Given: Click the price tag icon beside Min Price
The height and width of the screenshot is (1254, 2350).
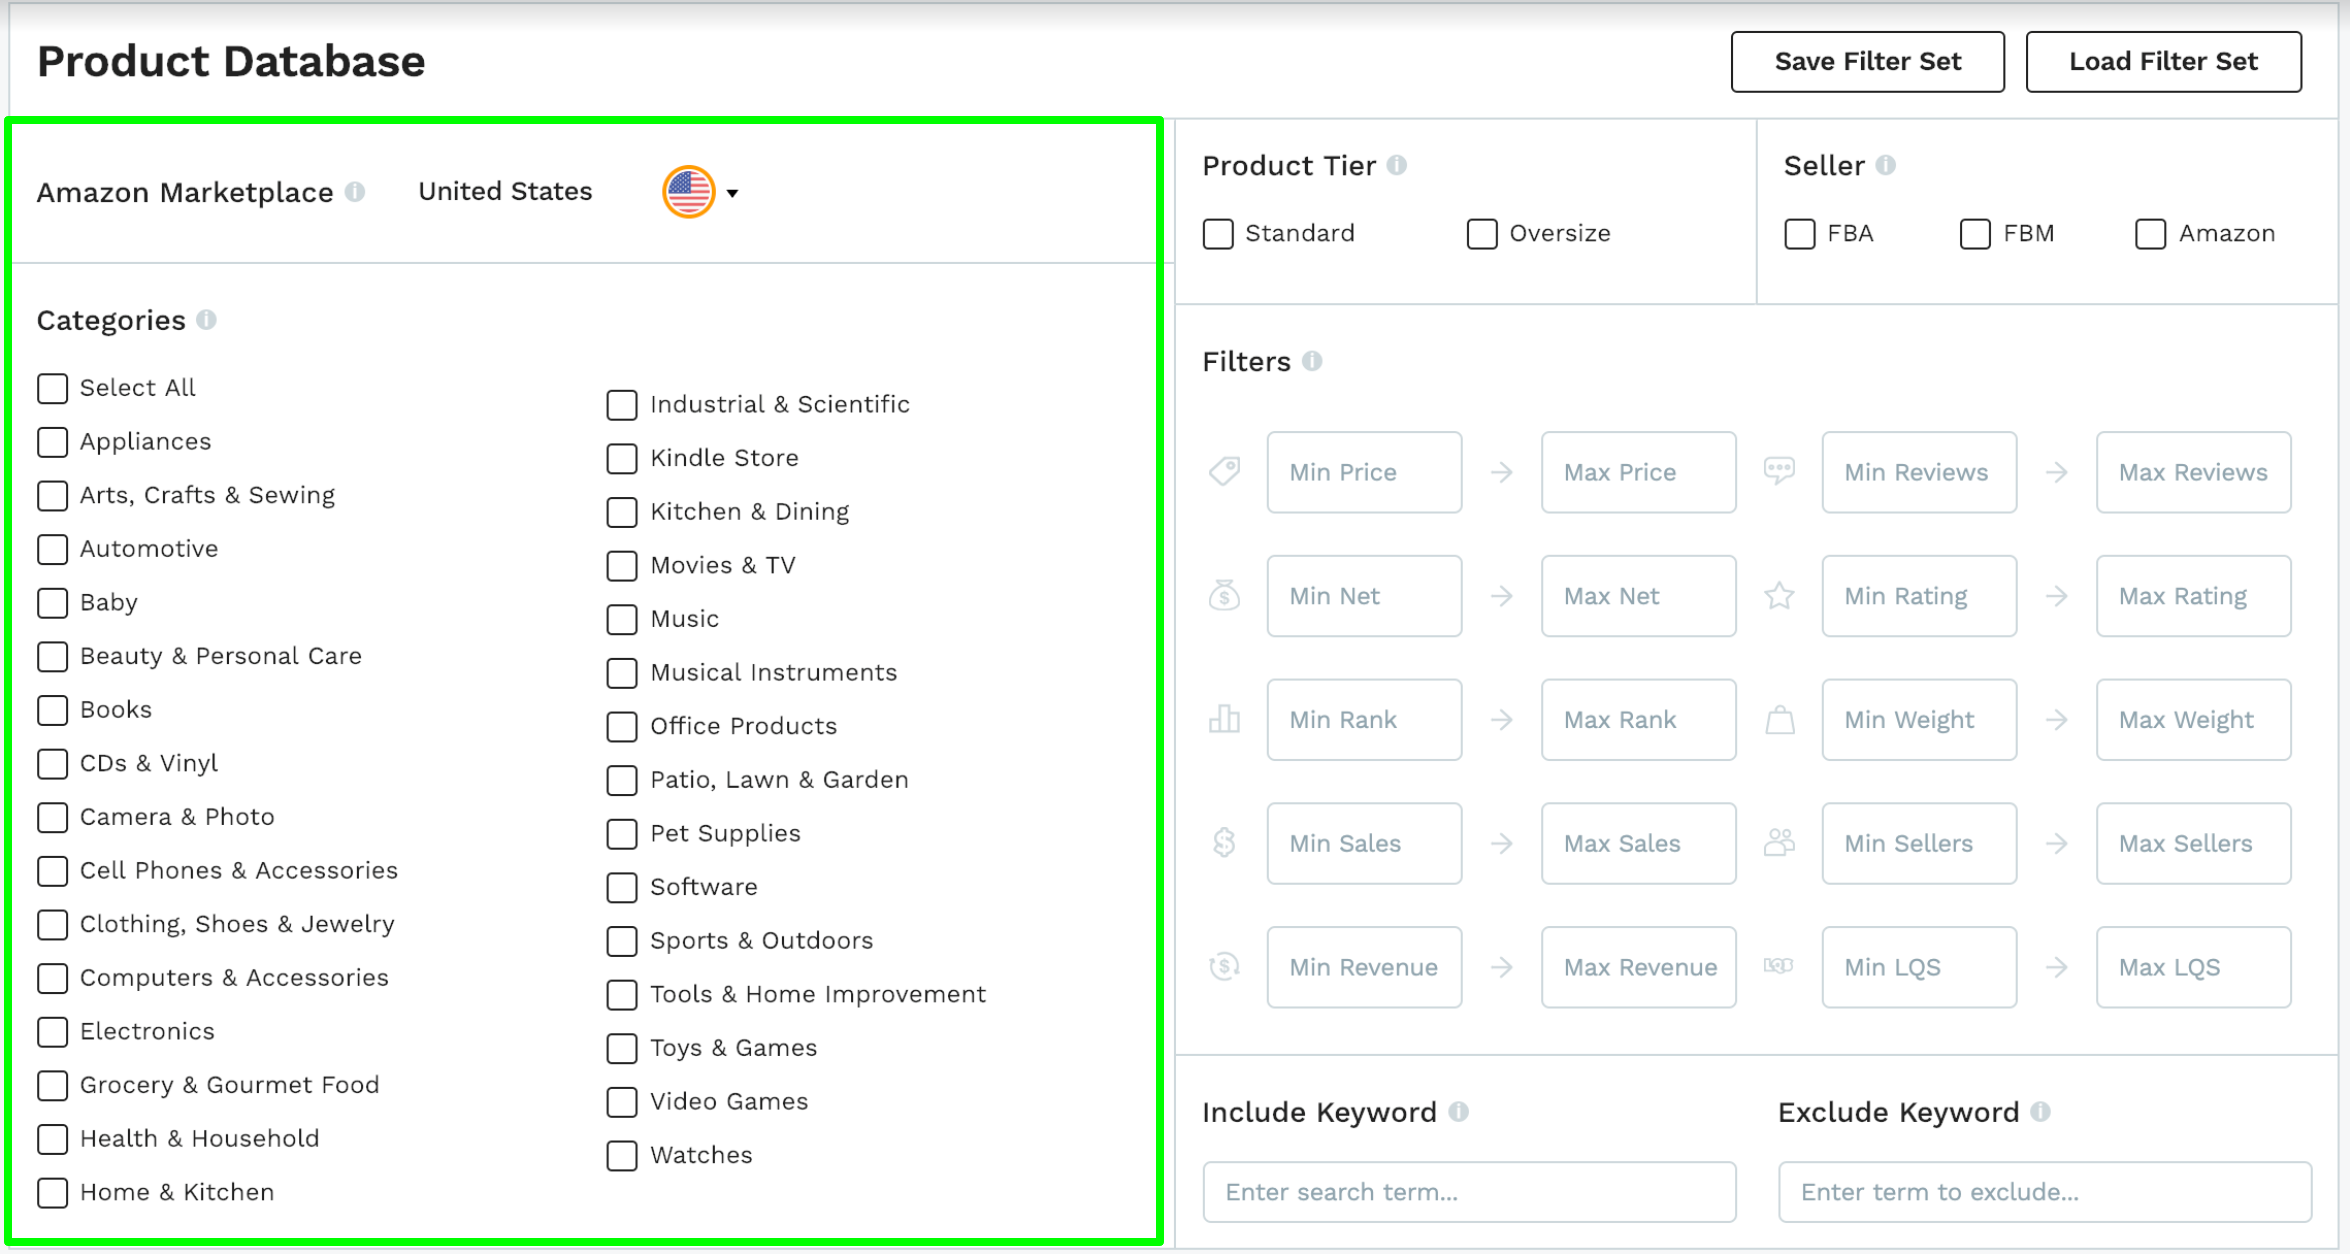Looking at the screenshot, I should coord(1224,471).
